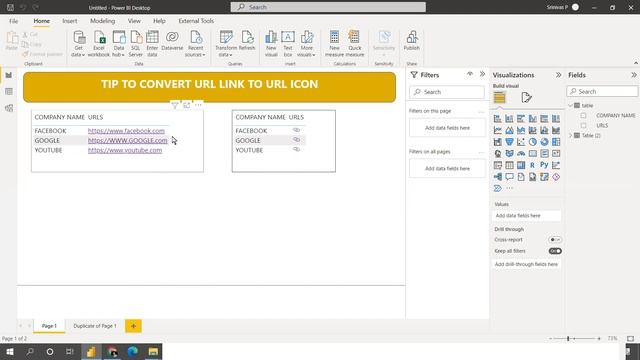The height and width of the screenshot is (360, 640).
Task: Click the Fields pane Search field
Action: point(602,91)
